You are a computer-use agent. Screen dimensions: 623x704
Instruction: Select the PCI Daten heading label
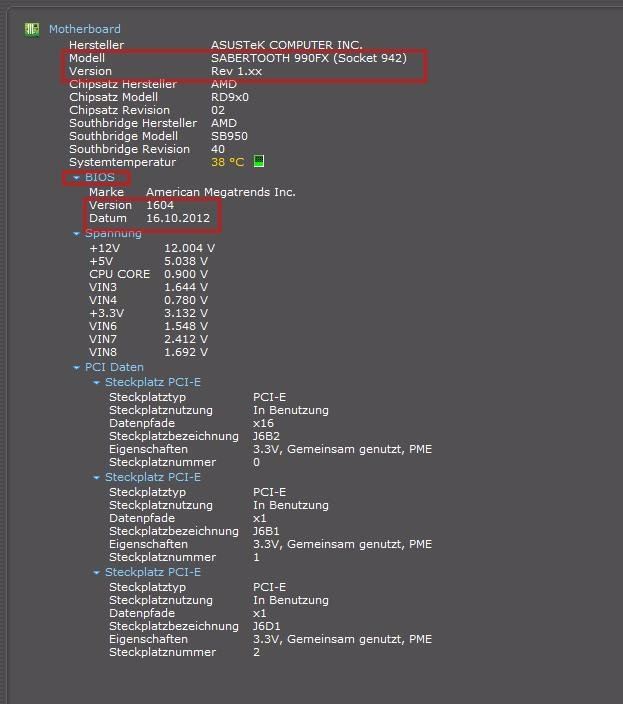tap(114, 367)
